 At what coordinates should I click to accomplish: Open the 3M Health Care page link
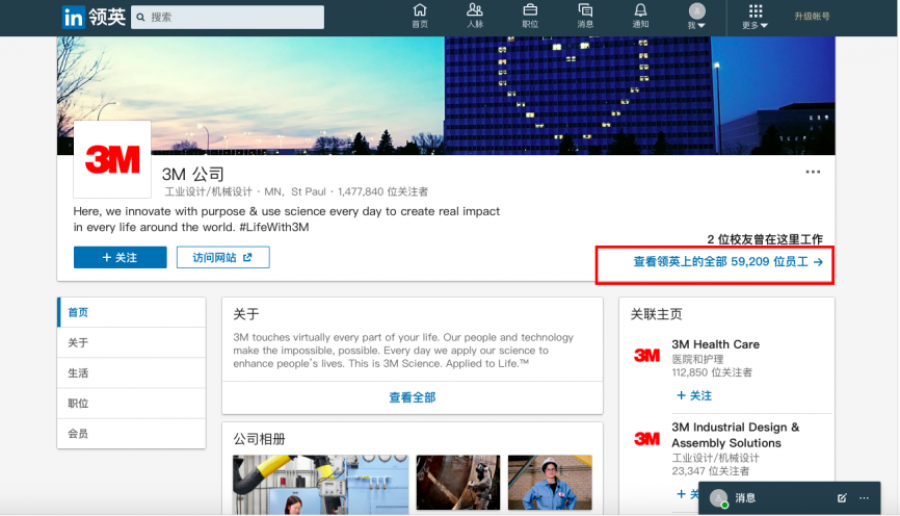pos(715,344)
